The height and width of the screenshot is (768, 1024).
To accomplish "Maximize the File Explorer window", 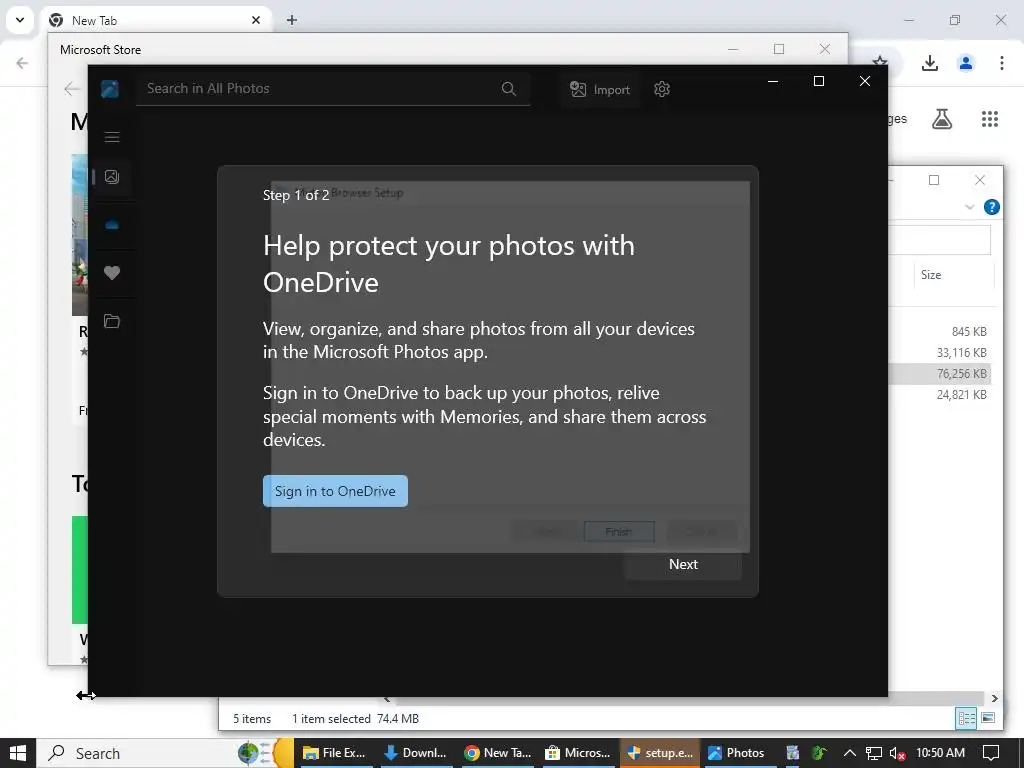I will (x=934, y=180).
